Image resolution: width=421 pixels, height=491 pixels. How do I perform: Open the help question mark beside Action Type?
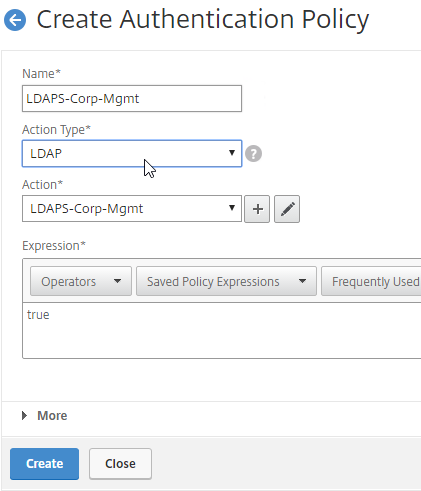(x=253, y=154)
